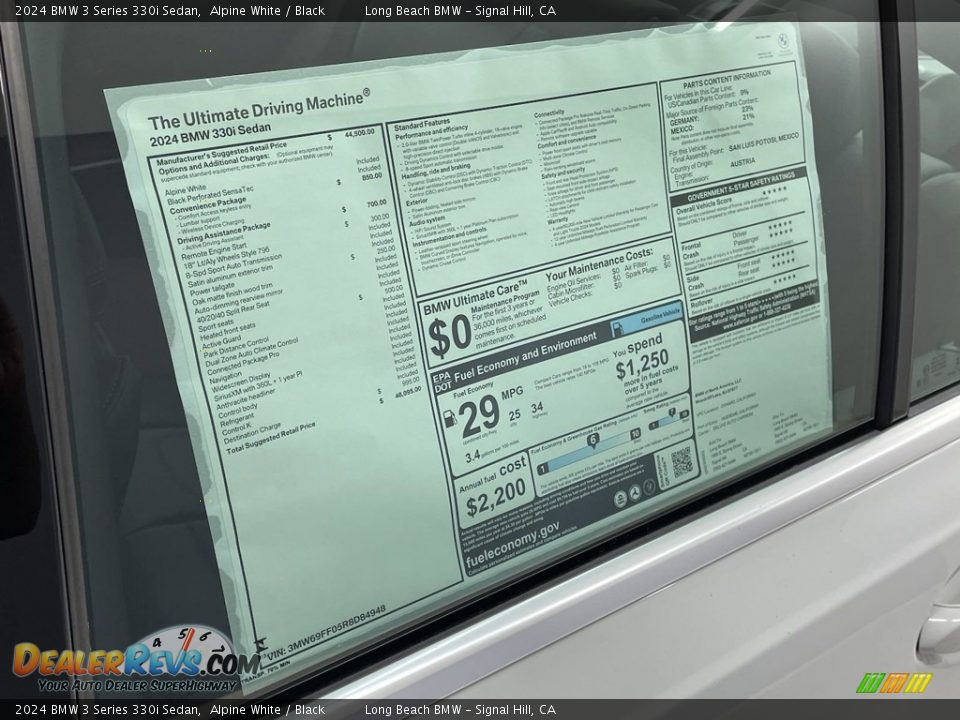Click the BMW roundel logo on the sticker

tap(782, 40)
